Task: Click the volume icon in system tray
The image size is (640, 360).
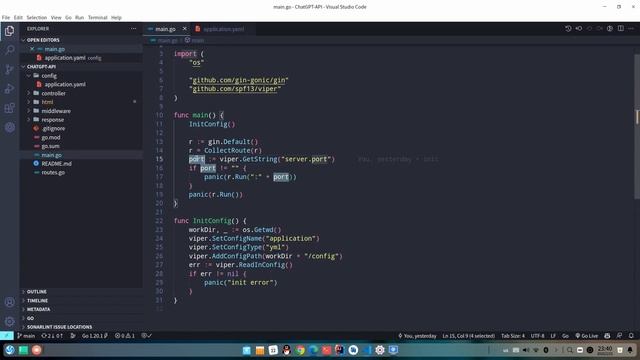Action: 526,350
